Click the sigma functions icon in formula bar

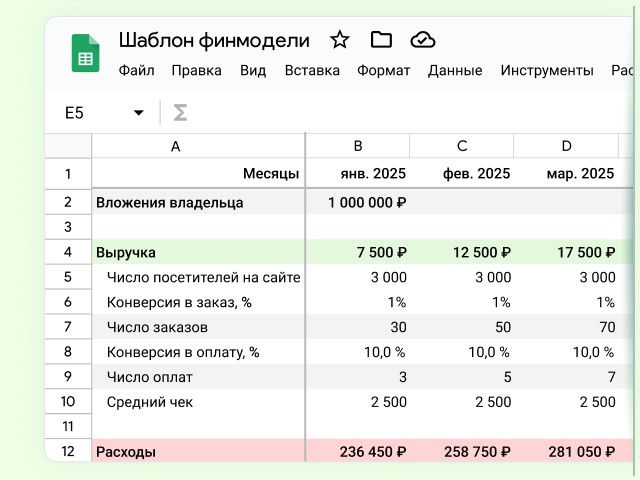point(180,113)
